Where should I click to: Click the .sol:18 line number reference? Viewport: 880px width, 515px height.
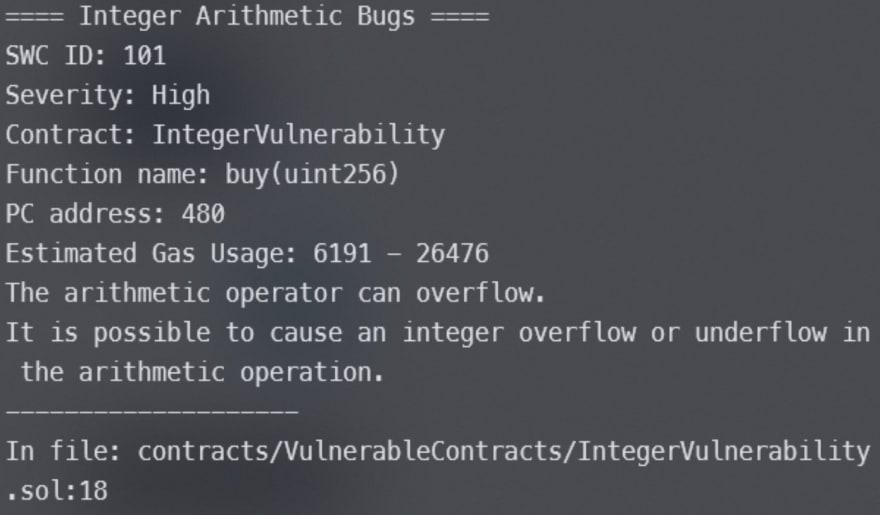pos(57,491)
